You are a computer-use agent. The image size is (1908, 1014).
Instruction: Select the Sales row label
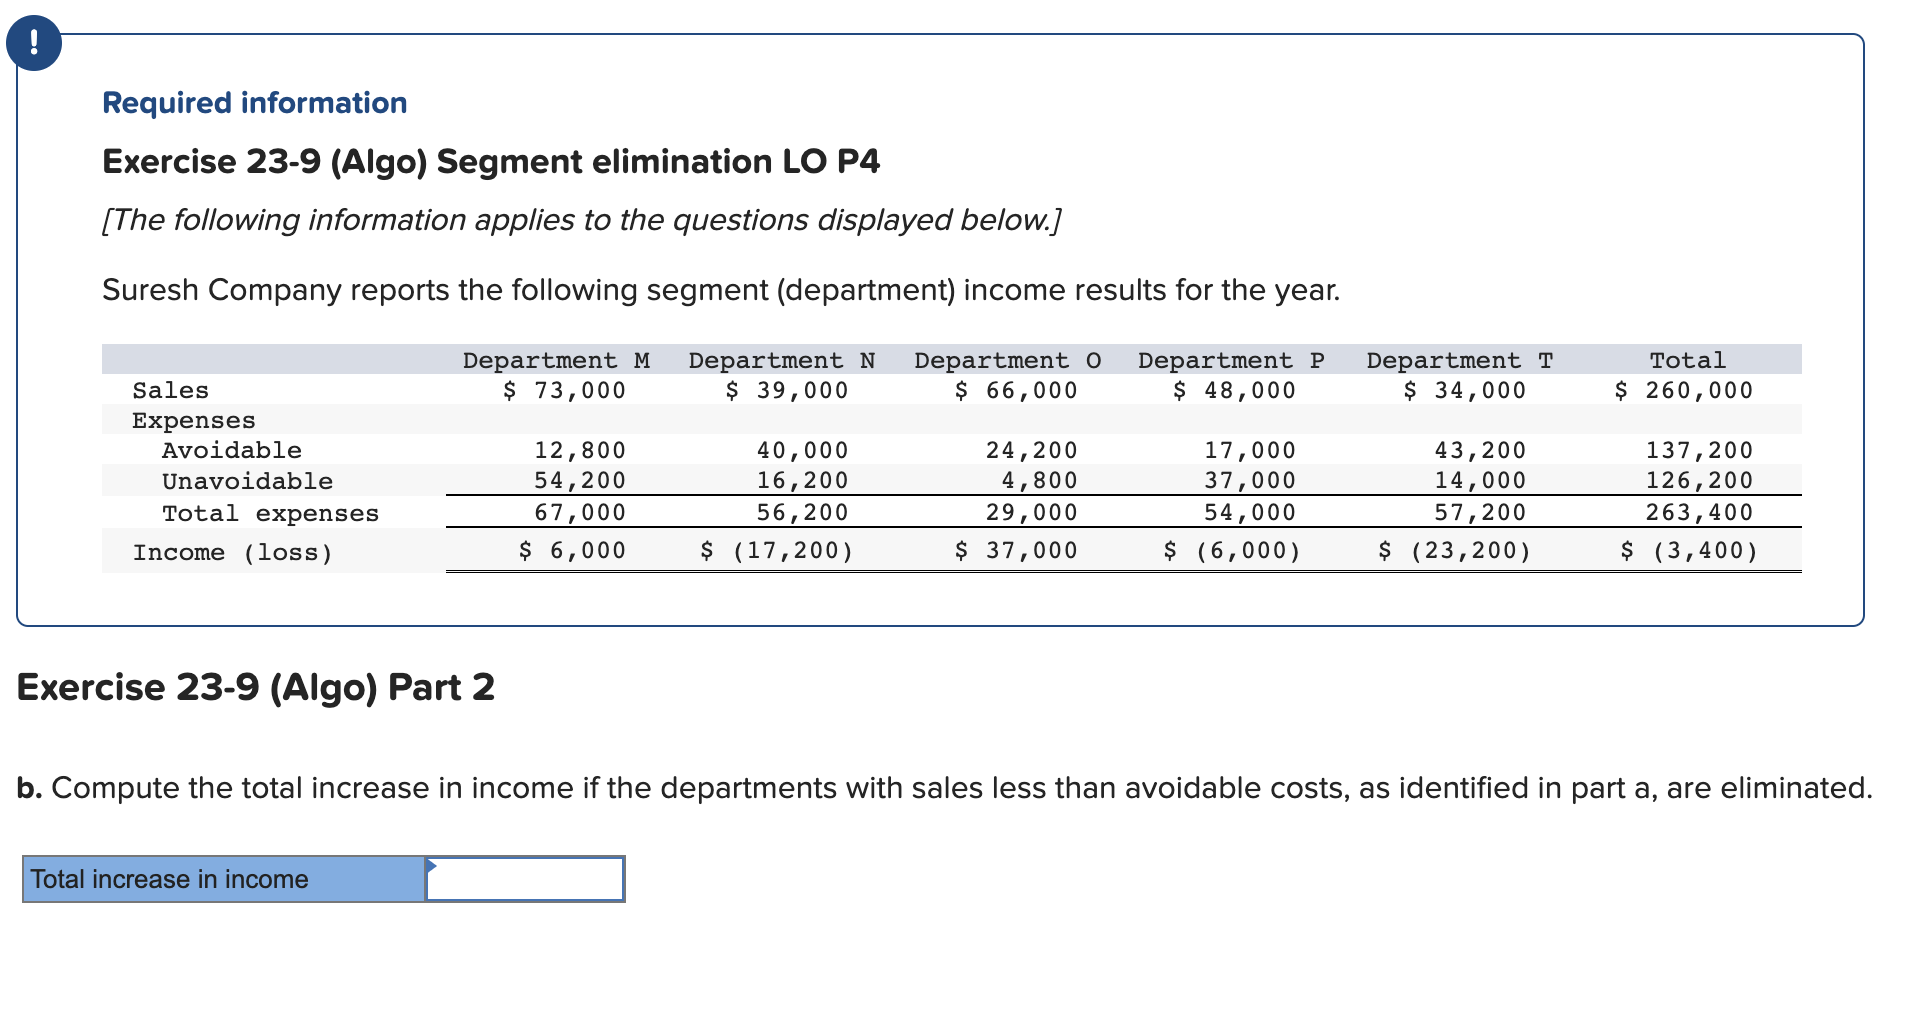tap(169, 390)
